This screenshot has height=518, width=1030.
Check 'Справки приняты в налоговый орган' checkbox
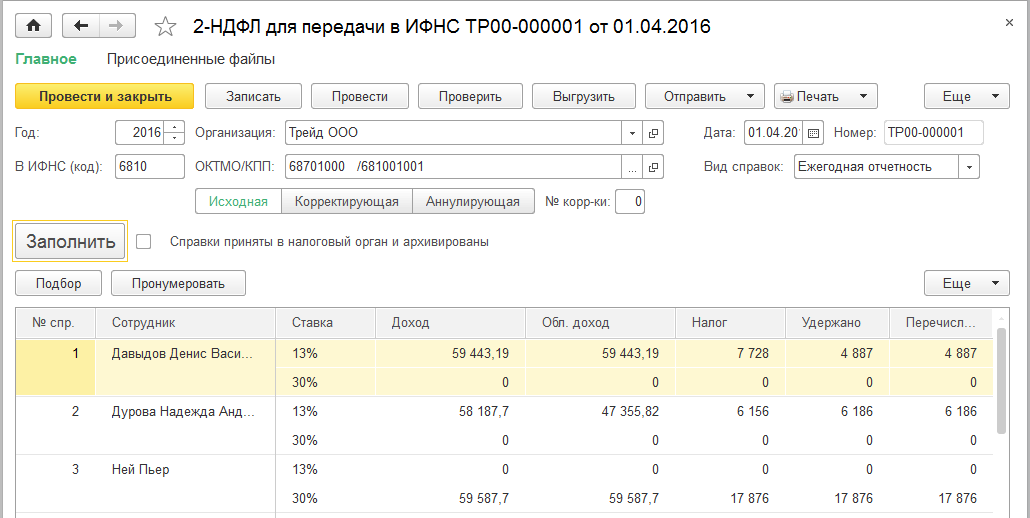pos(144,241)
